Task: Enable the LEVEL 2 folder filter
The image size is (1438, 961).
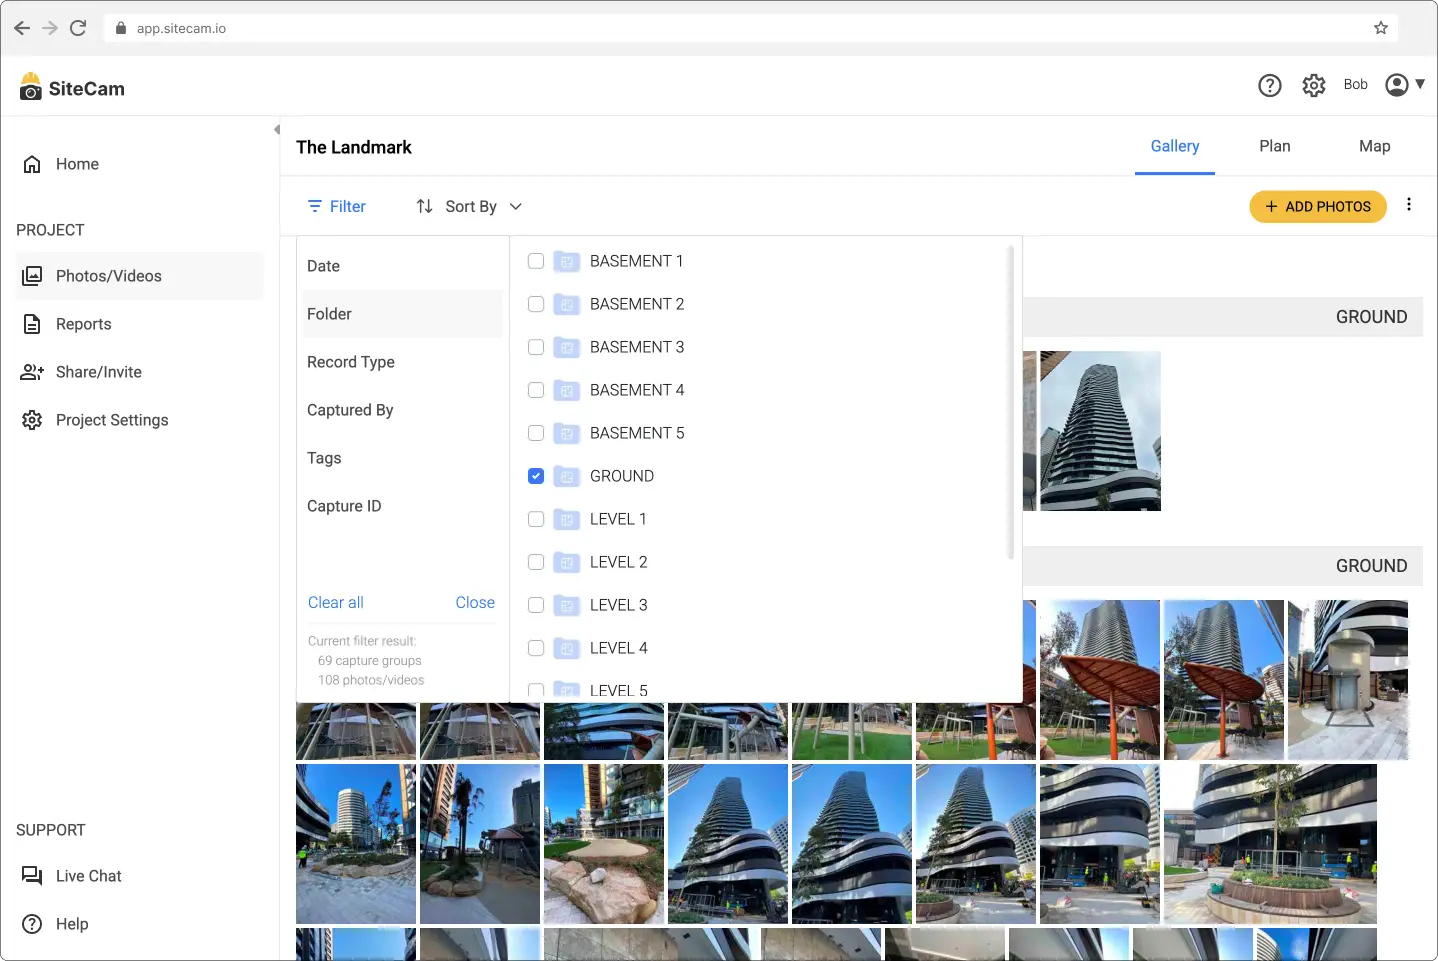Action: tap(536, 562)
